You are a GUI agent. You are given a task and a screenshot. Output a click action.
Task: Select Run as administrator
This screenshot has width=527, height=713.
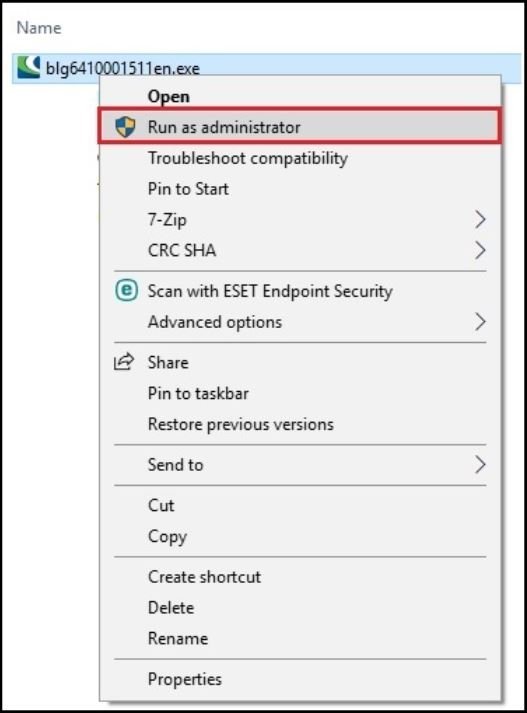(300, 127)
